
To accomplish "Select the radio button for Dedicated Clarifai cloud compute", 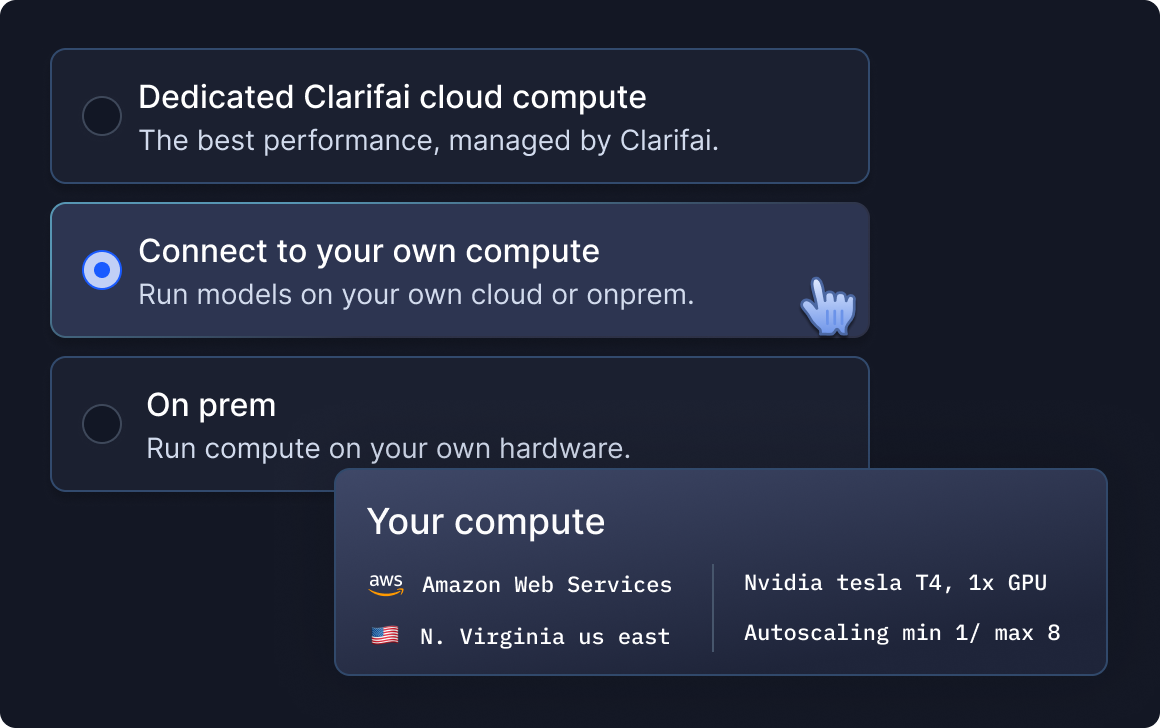I will (x=101, y=116).
